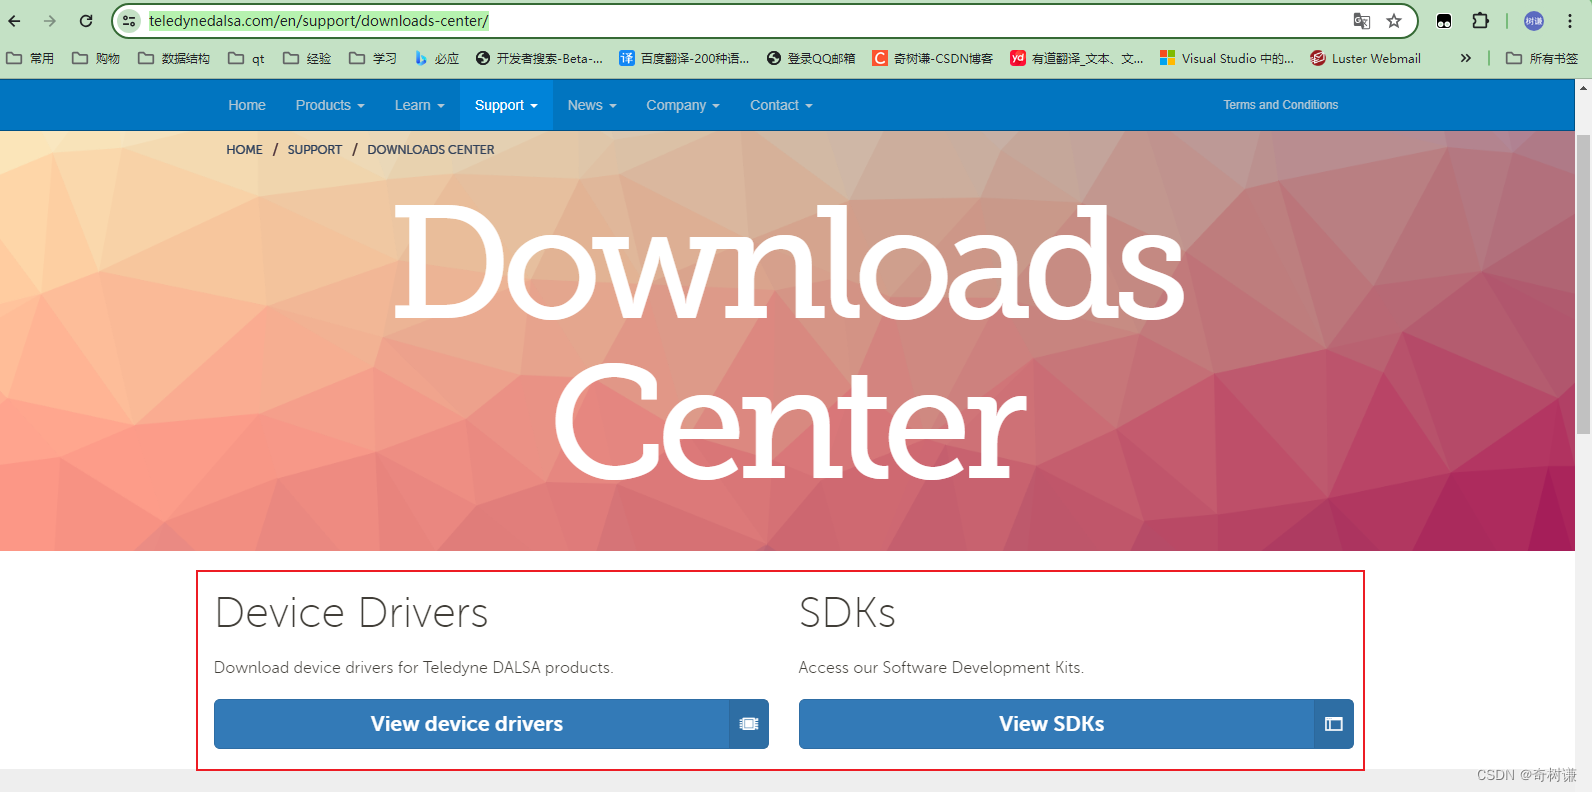Open Chrome's three-dot menu
This screenshot has width=1592, height=792.
(1570, 21)
